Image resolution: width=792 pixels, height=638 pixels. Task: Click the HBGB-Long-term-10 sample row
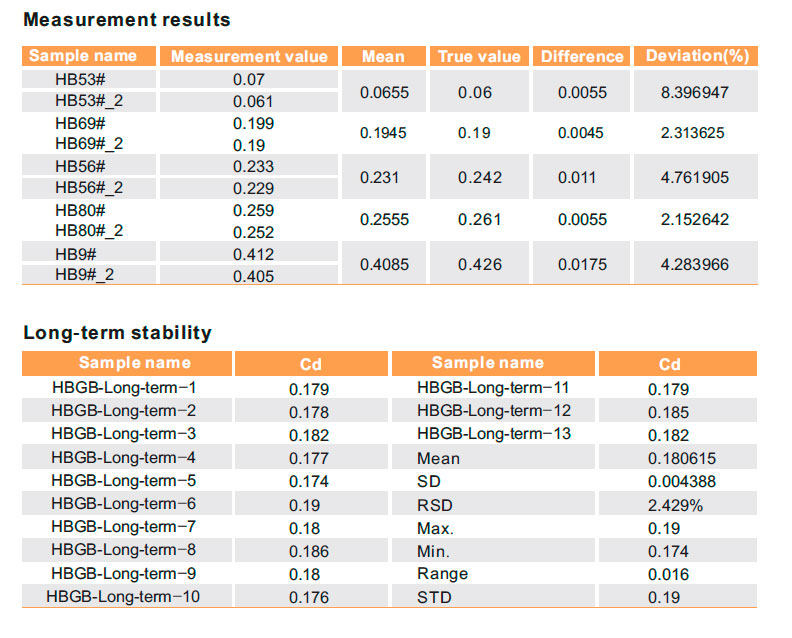coord(123,597)
